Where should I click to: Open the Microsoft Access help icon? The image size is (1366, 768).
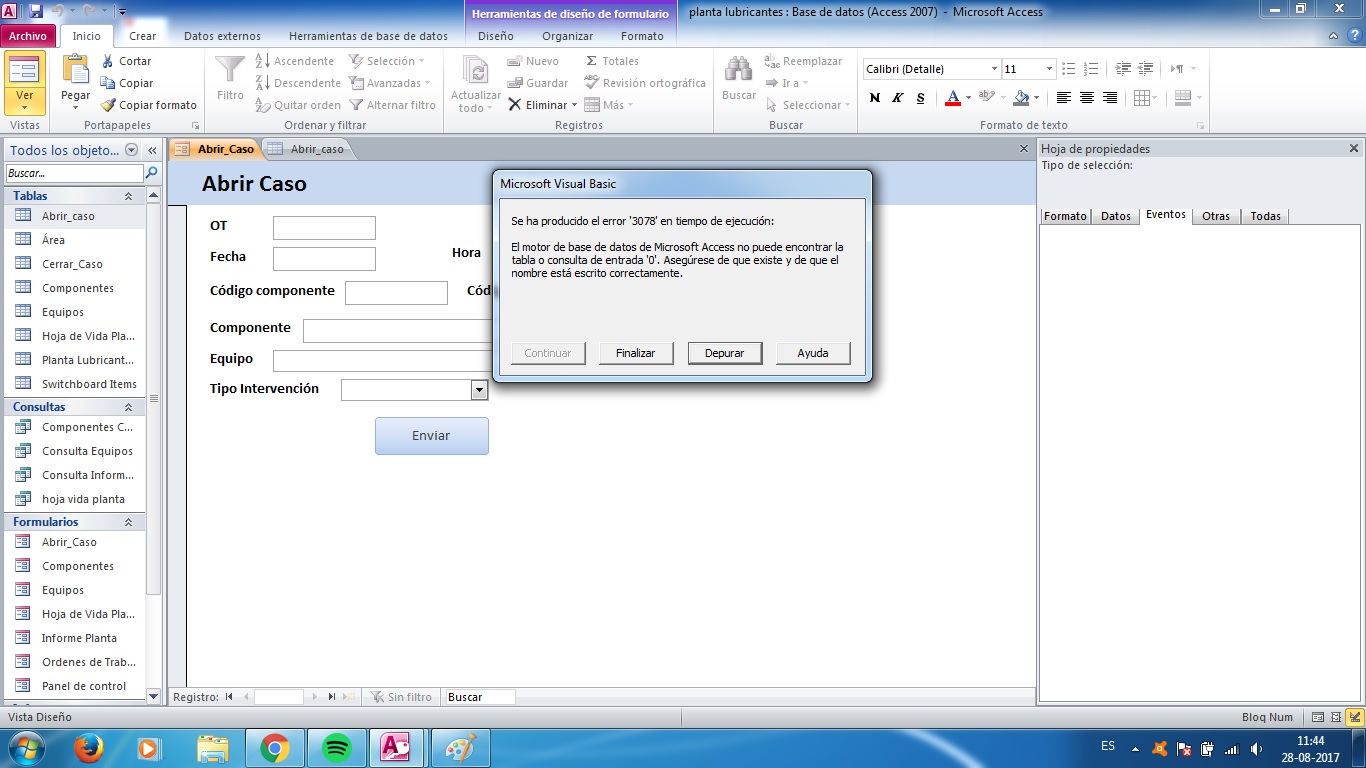[1354, 36]
